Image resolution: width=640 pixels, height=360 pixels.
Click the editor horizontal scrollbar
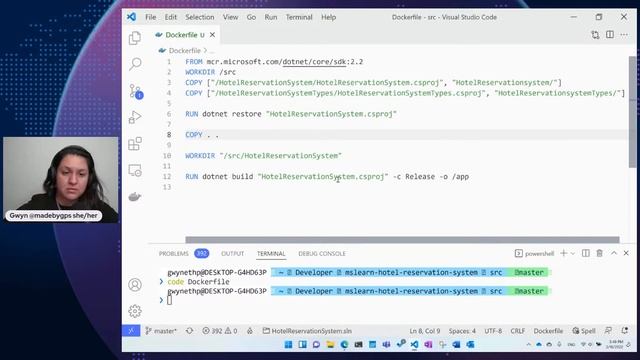click(402, 240)
